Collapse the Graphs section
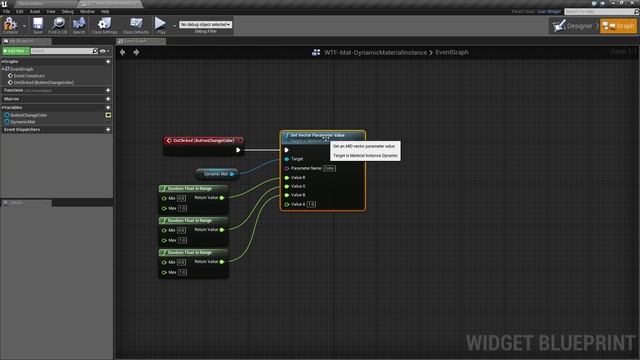This screenshot has width=640, height=360. pos(2,61)
